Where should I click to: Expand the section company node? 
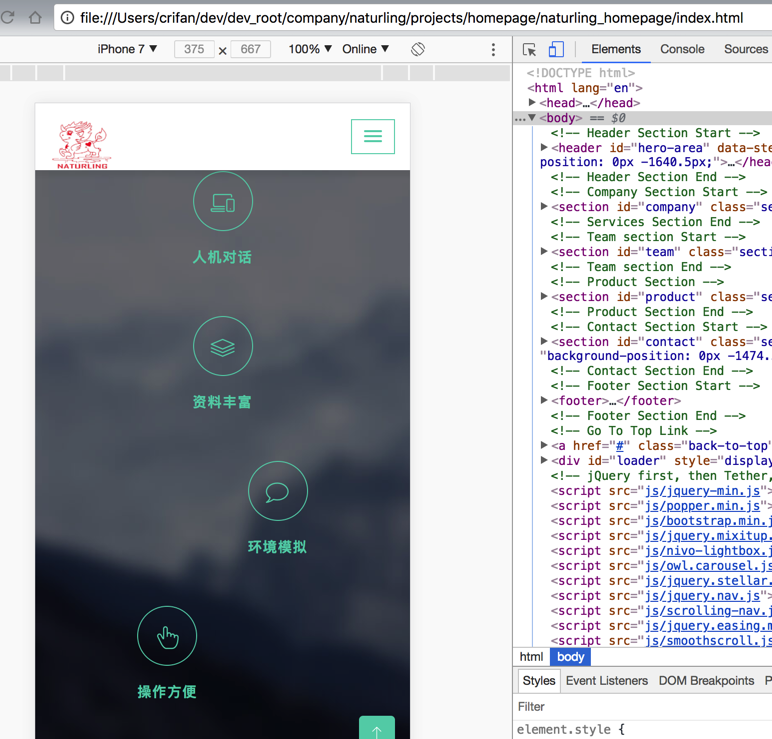[x=544, y=206]
